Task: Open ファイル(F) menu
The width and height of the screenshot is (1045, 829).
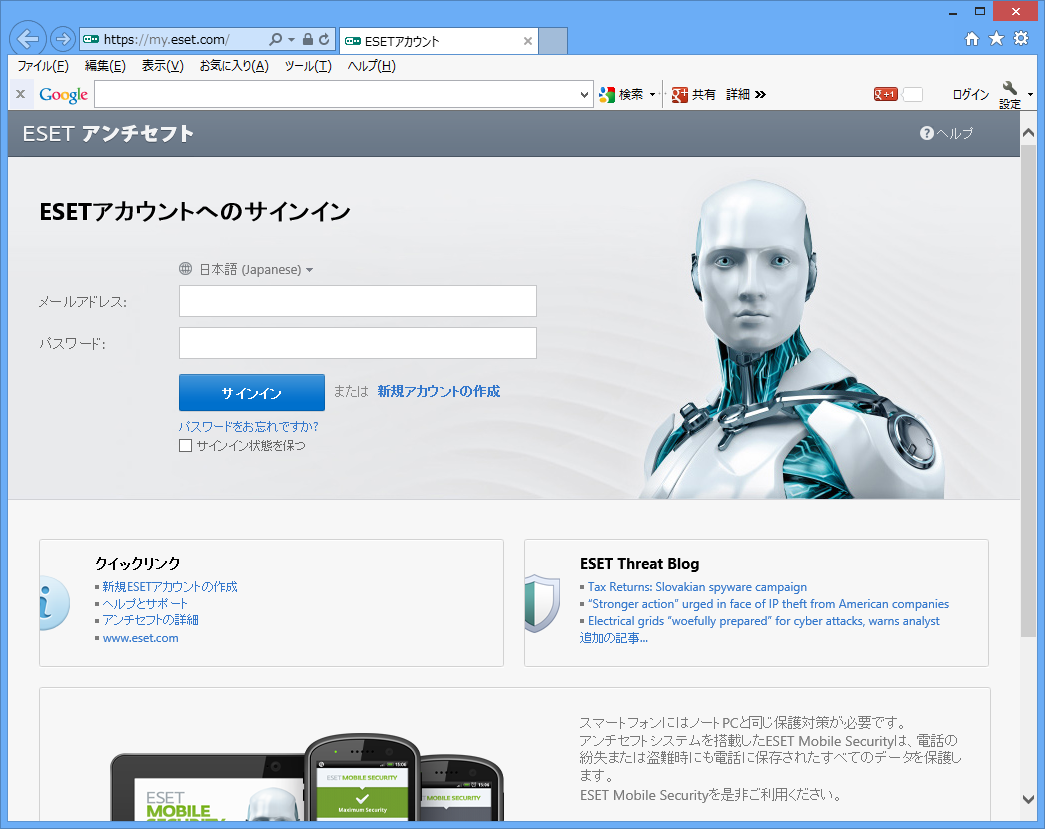Action: pyautogui.click(x=43, y=66)
